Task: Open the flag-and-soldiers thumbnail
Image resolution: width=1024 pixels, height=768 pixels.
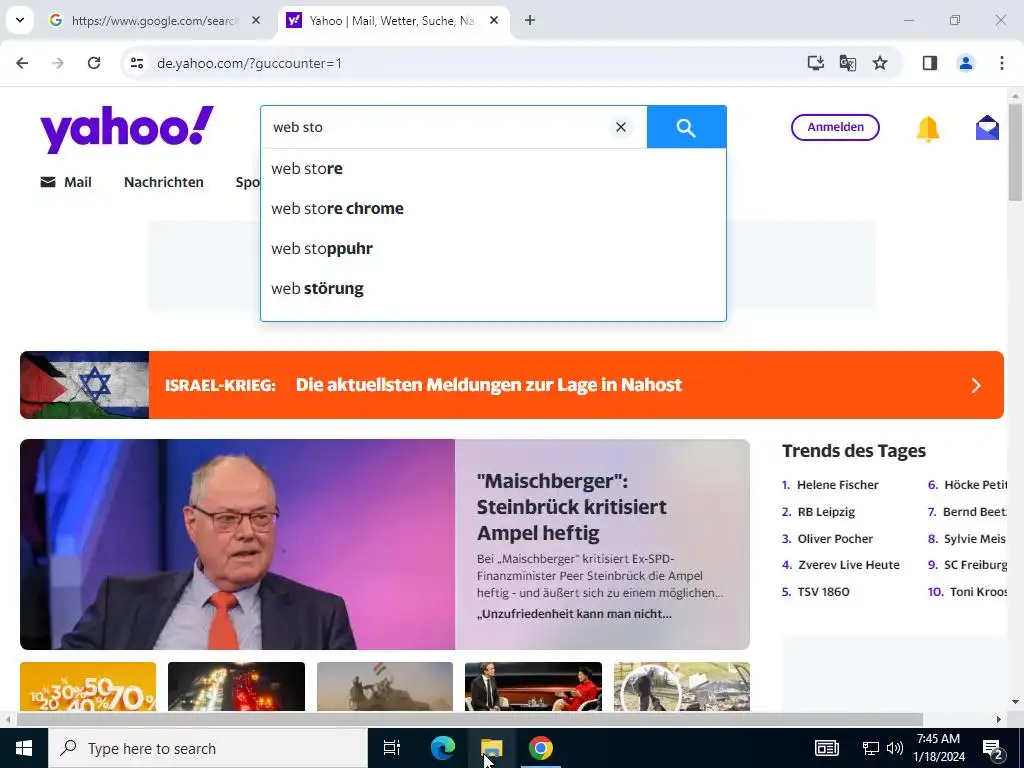Action: click(x=385, y=686)
